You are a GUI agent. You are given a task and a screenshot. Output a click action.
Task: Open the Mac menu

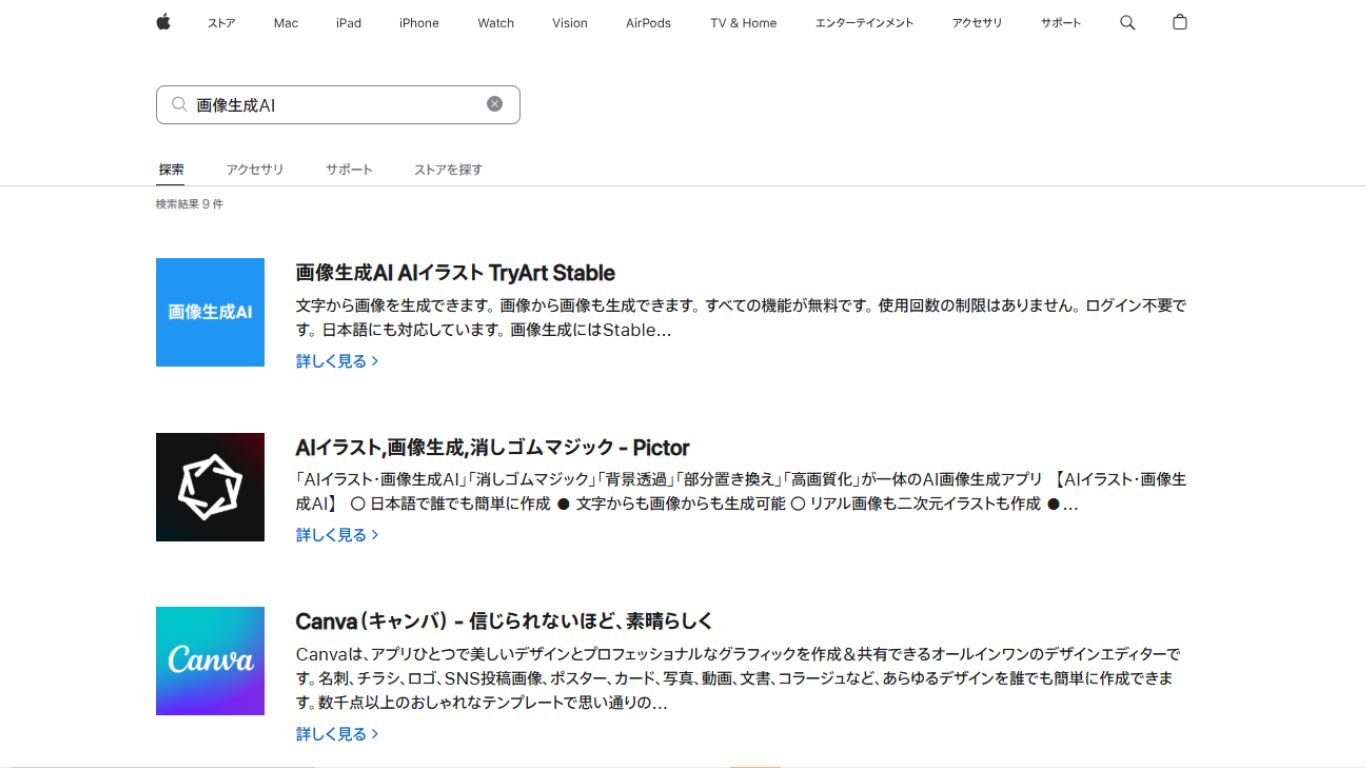click(x=286, y=23)
